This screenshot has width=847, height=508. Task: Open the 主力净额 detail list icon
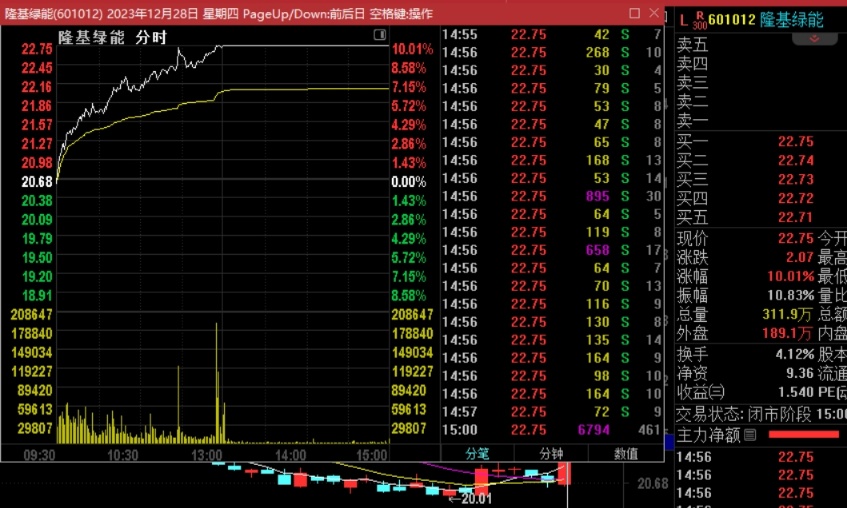[x=750, y=435]
